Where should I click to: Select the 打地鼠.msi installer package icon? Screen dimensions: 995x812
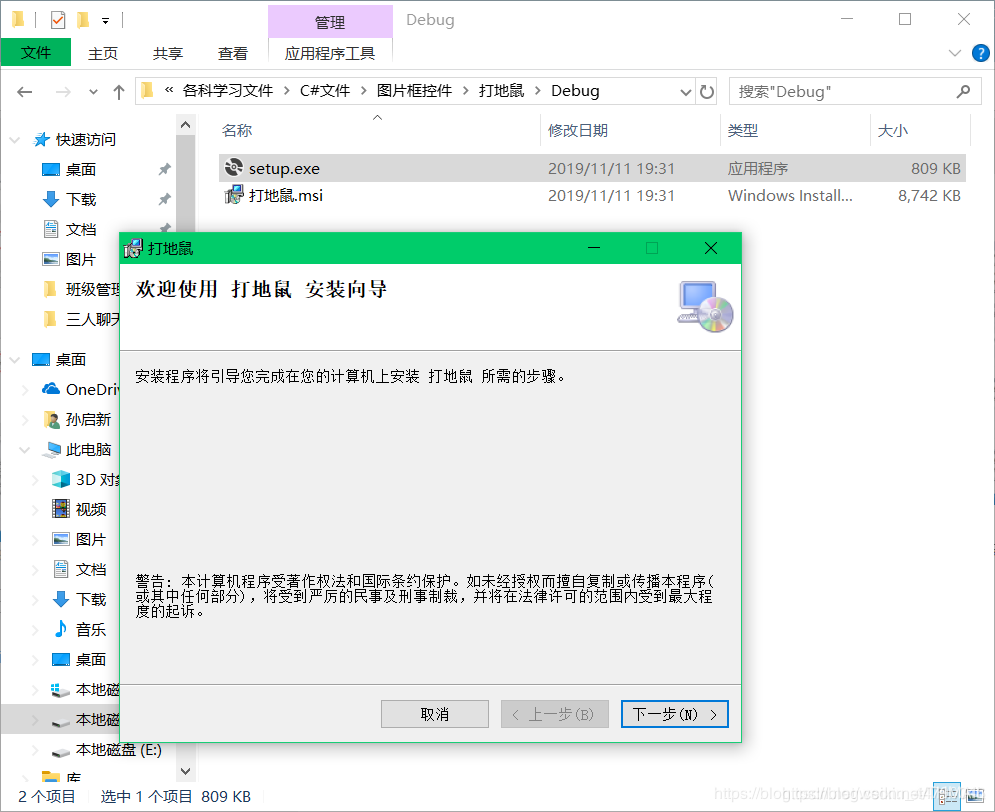tap(233, 195)
